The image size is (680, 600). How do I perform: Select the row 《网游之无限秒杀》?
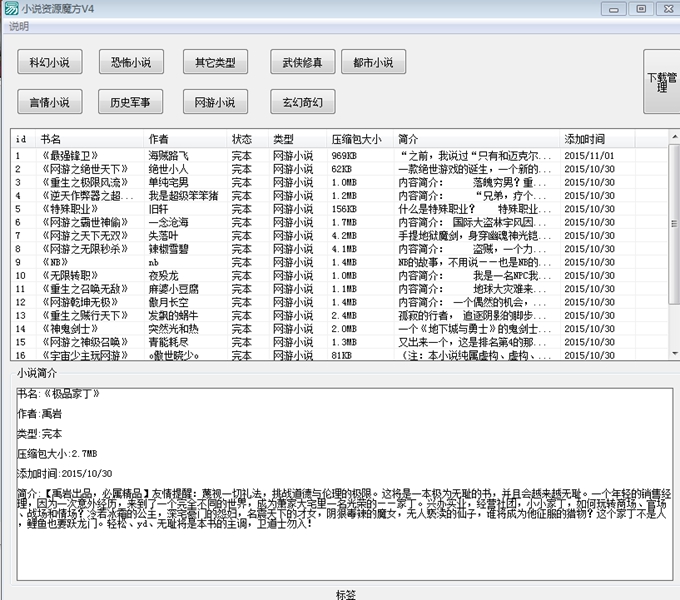click(x=339, y=249)
